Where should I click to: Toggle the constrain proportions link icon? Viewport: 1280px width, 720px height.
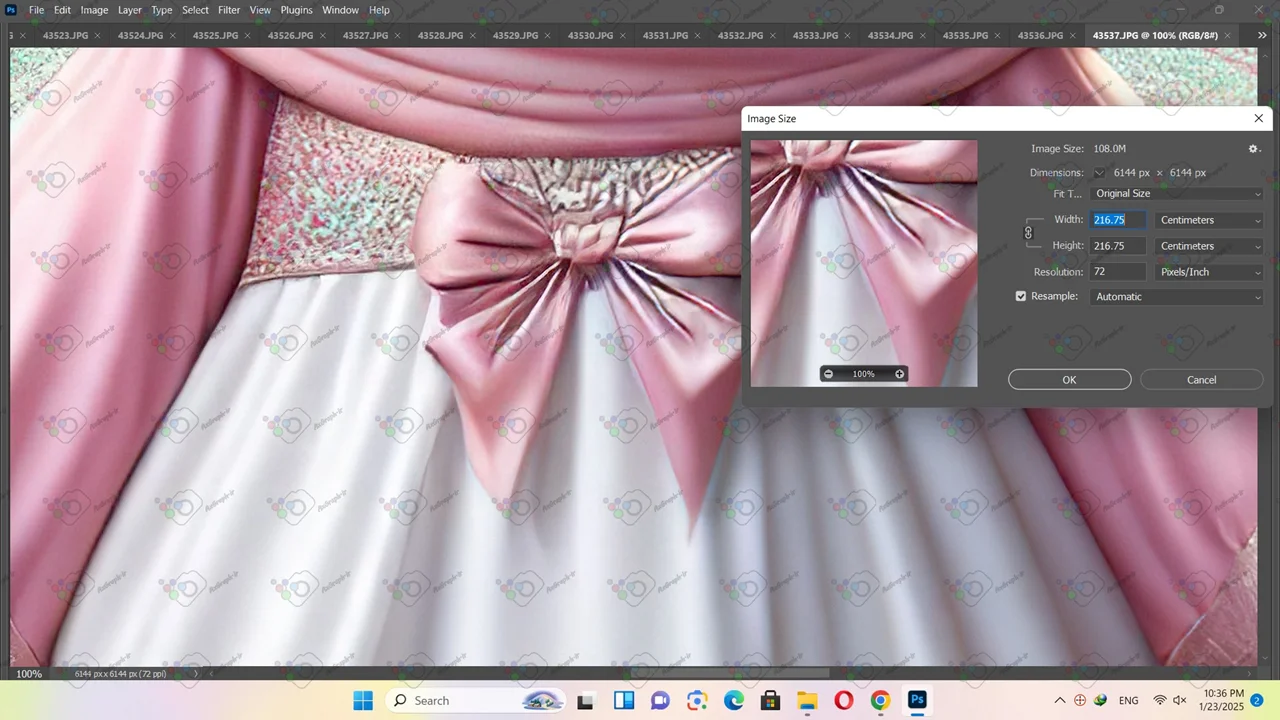(x=1028, y=233)
